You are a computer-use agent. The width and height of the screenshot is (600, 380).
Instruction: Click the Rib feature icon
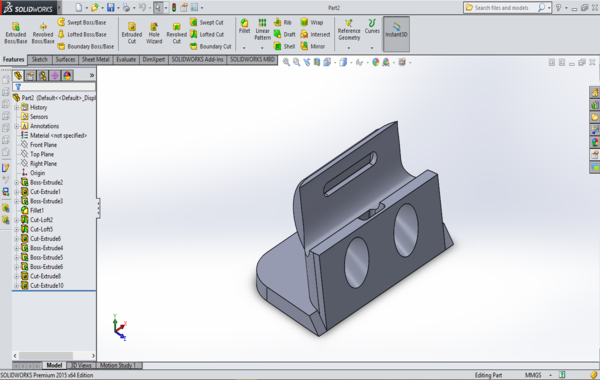coord(278,22)
